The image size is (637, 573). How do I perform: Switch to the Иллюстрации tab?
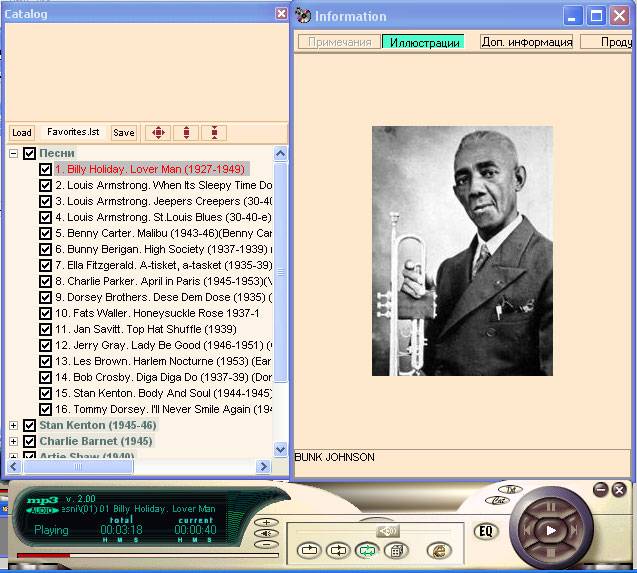(424, 42)
